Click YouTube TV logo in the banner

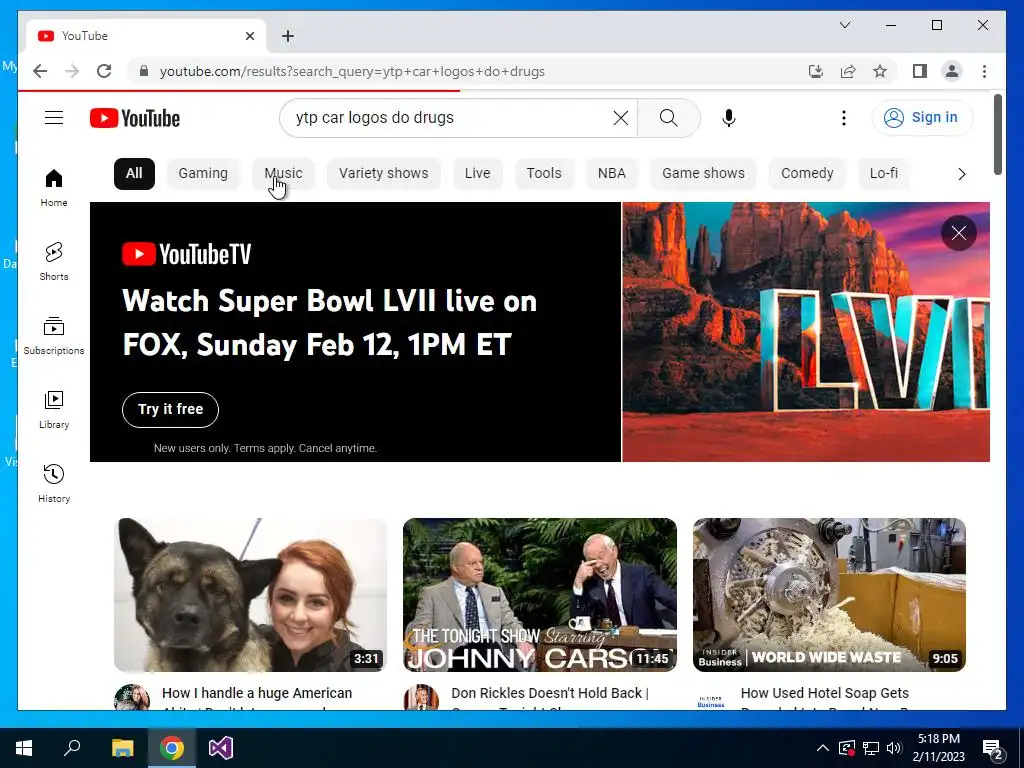pyautogui.click(x=187, y=254)
